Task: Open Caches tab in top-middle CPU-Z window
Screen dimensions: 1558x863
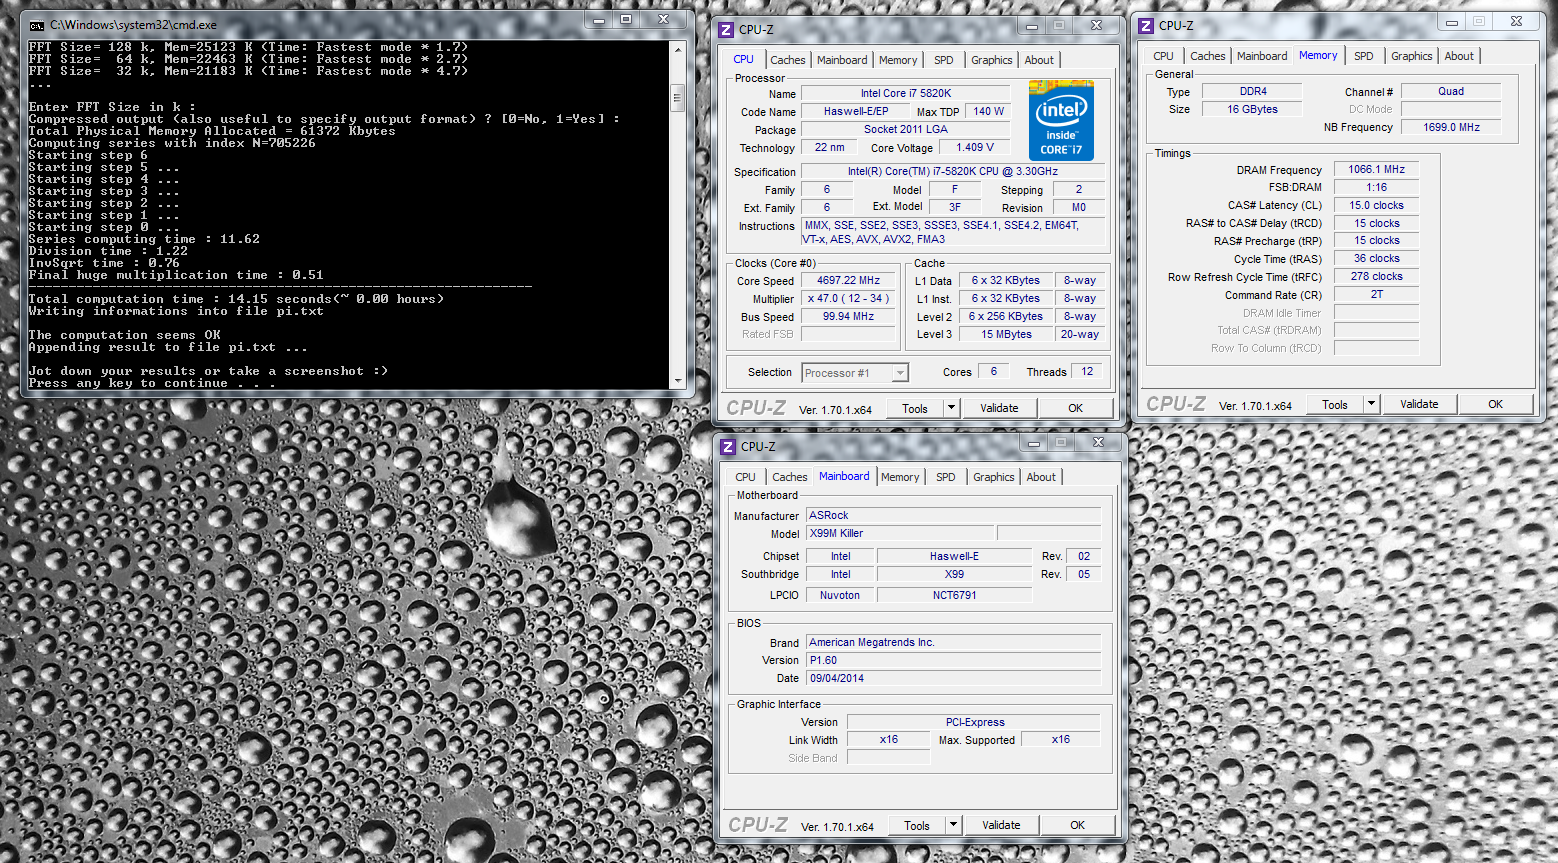Action: tap(788, 60)
